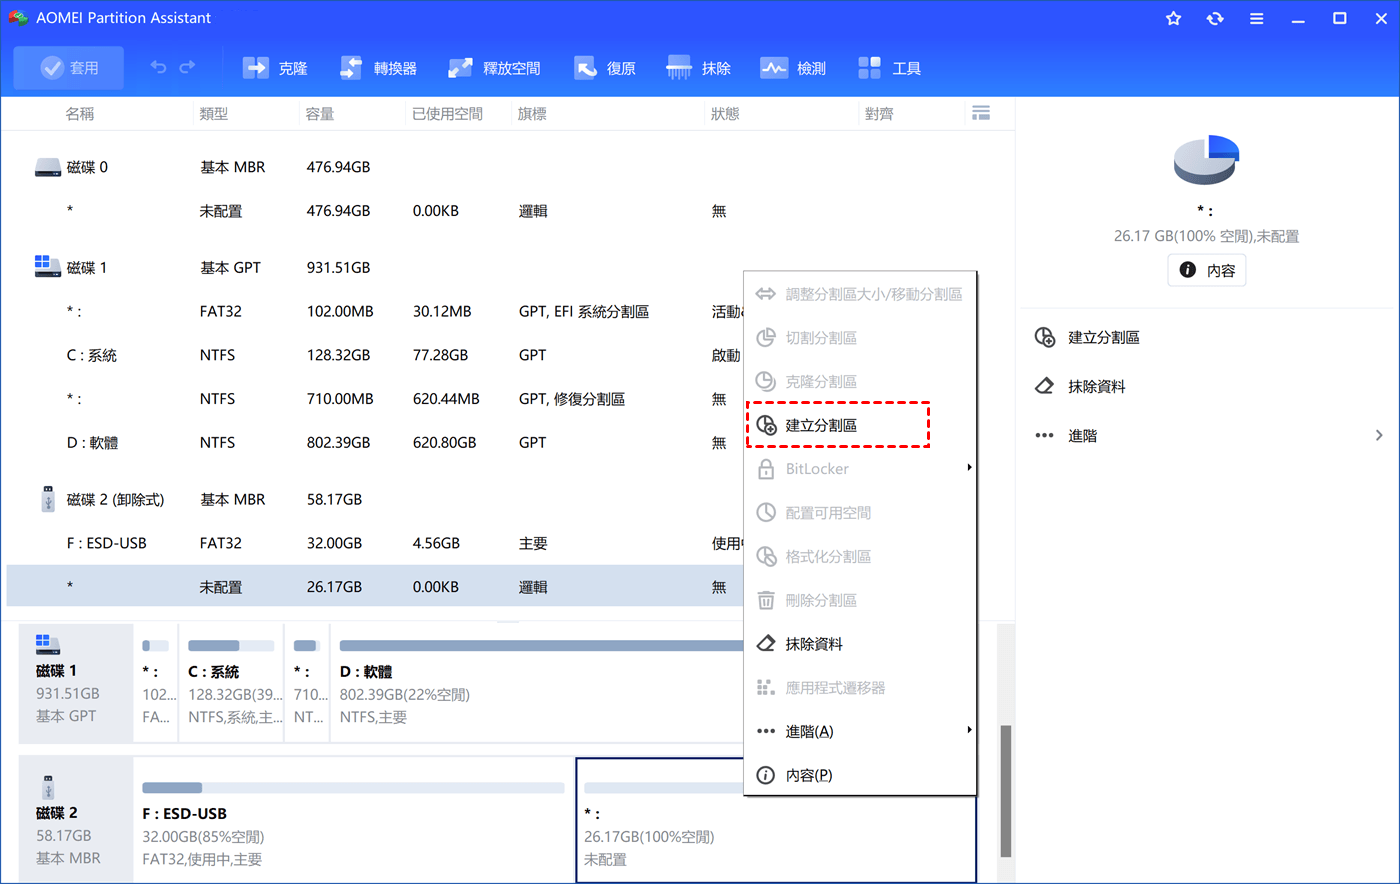Click the star favorite icon in title bar

point(1174,18)
